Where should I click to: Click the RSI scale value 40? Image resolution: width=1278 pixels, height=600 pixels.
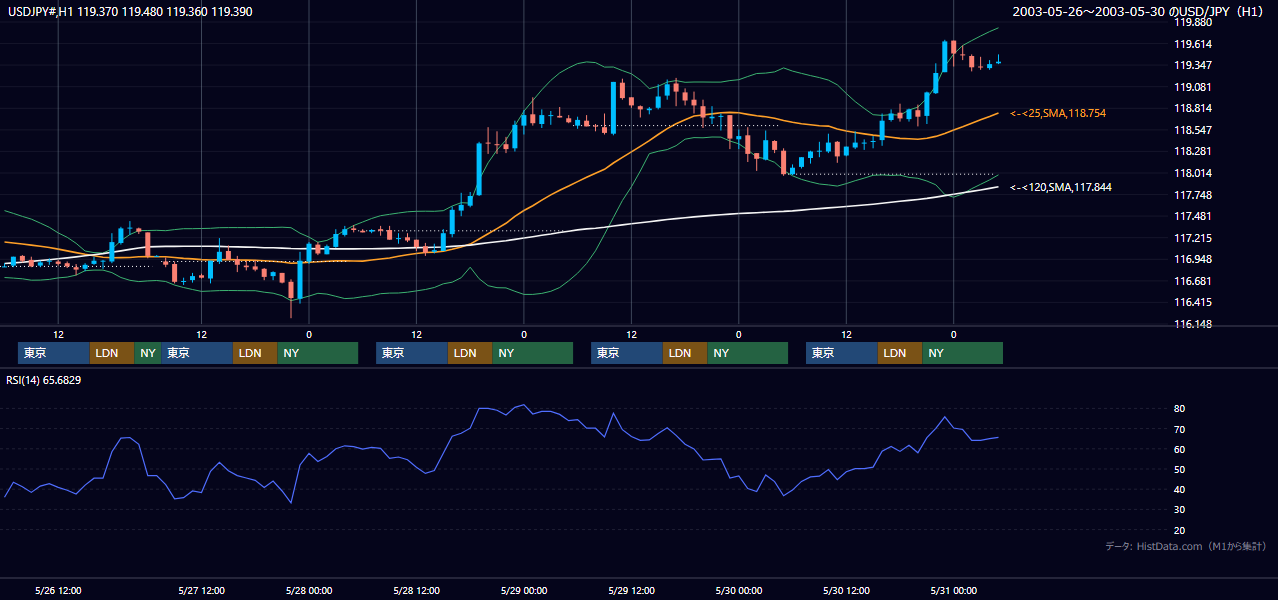1179,489
